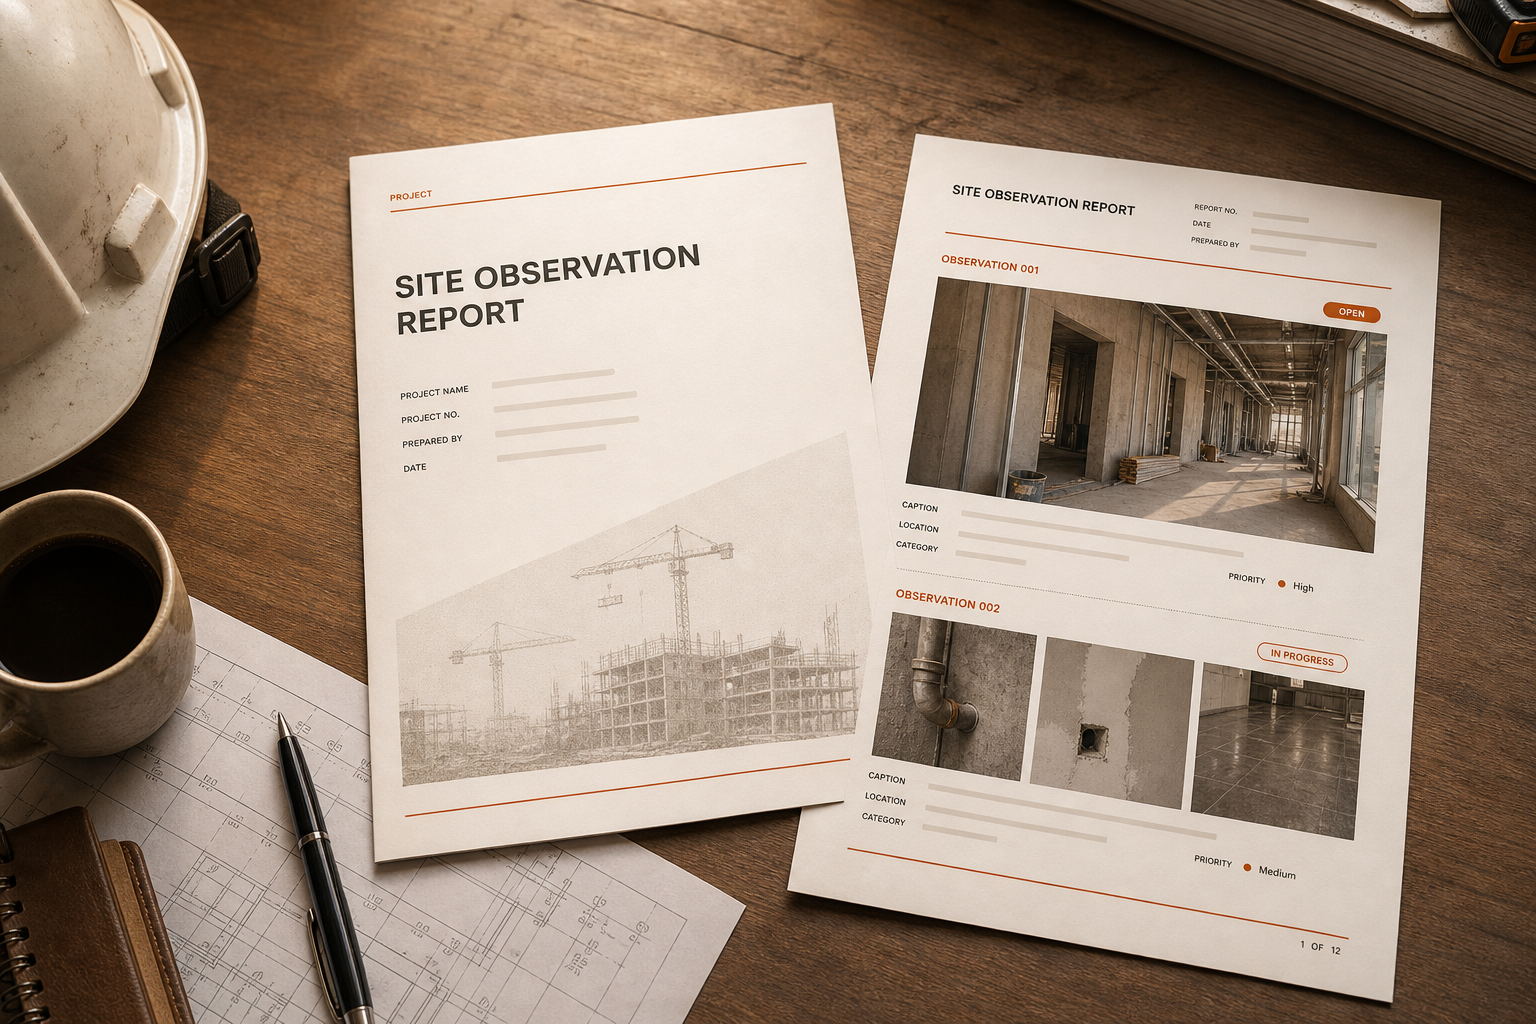Select the "PROJECT NAME" label on the cover

tap(434, 392)
